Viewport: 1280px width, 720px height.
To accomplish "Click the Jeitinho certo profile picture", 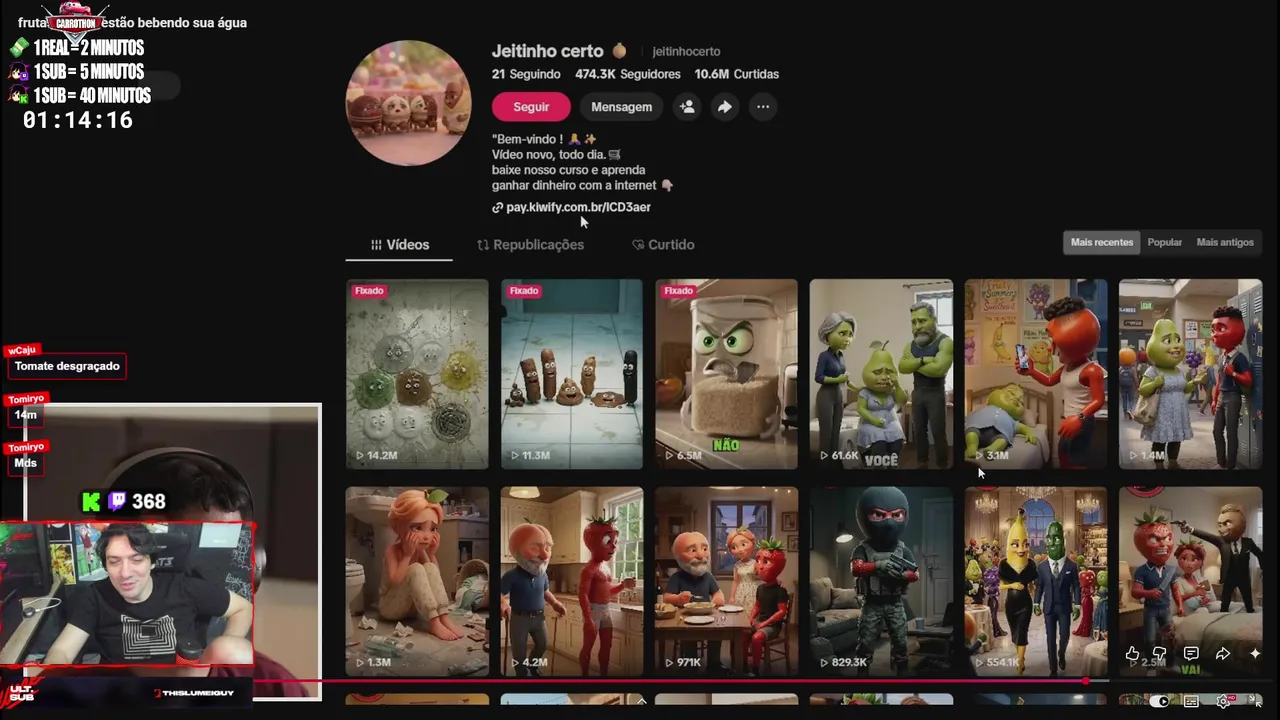I will coord(408,103).
